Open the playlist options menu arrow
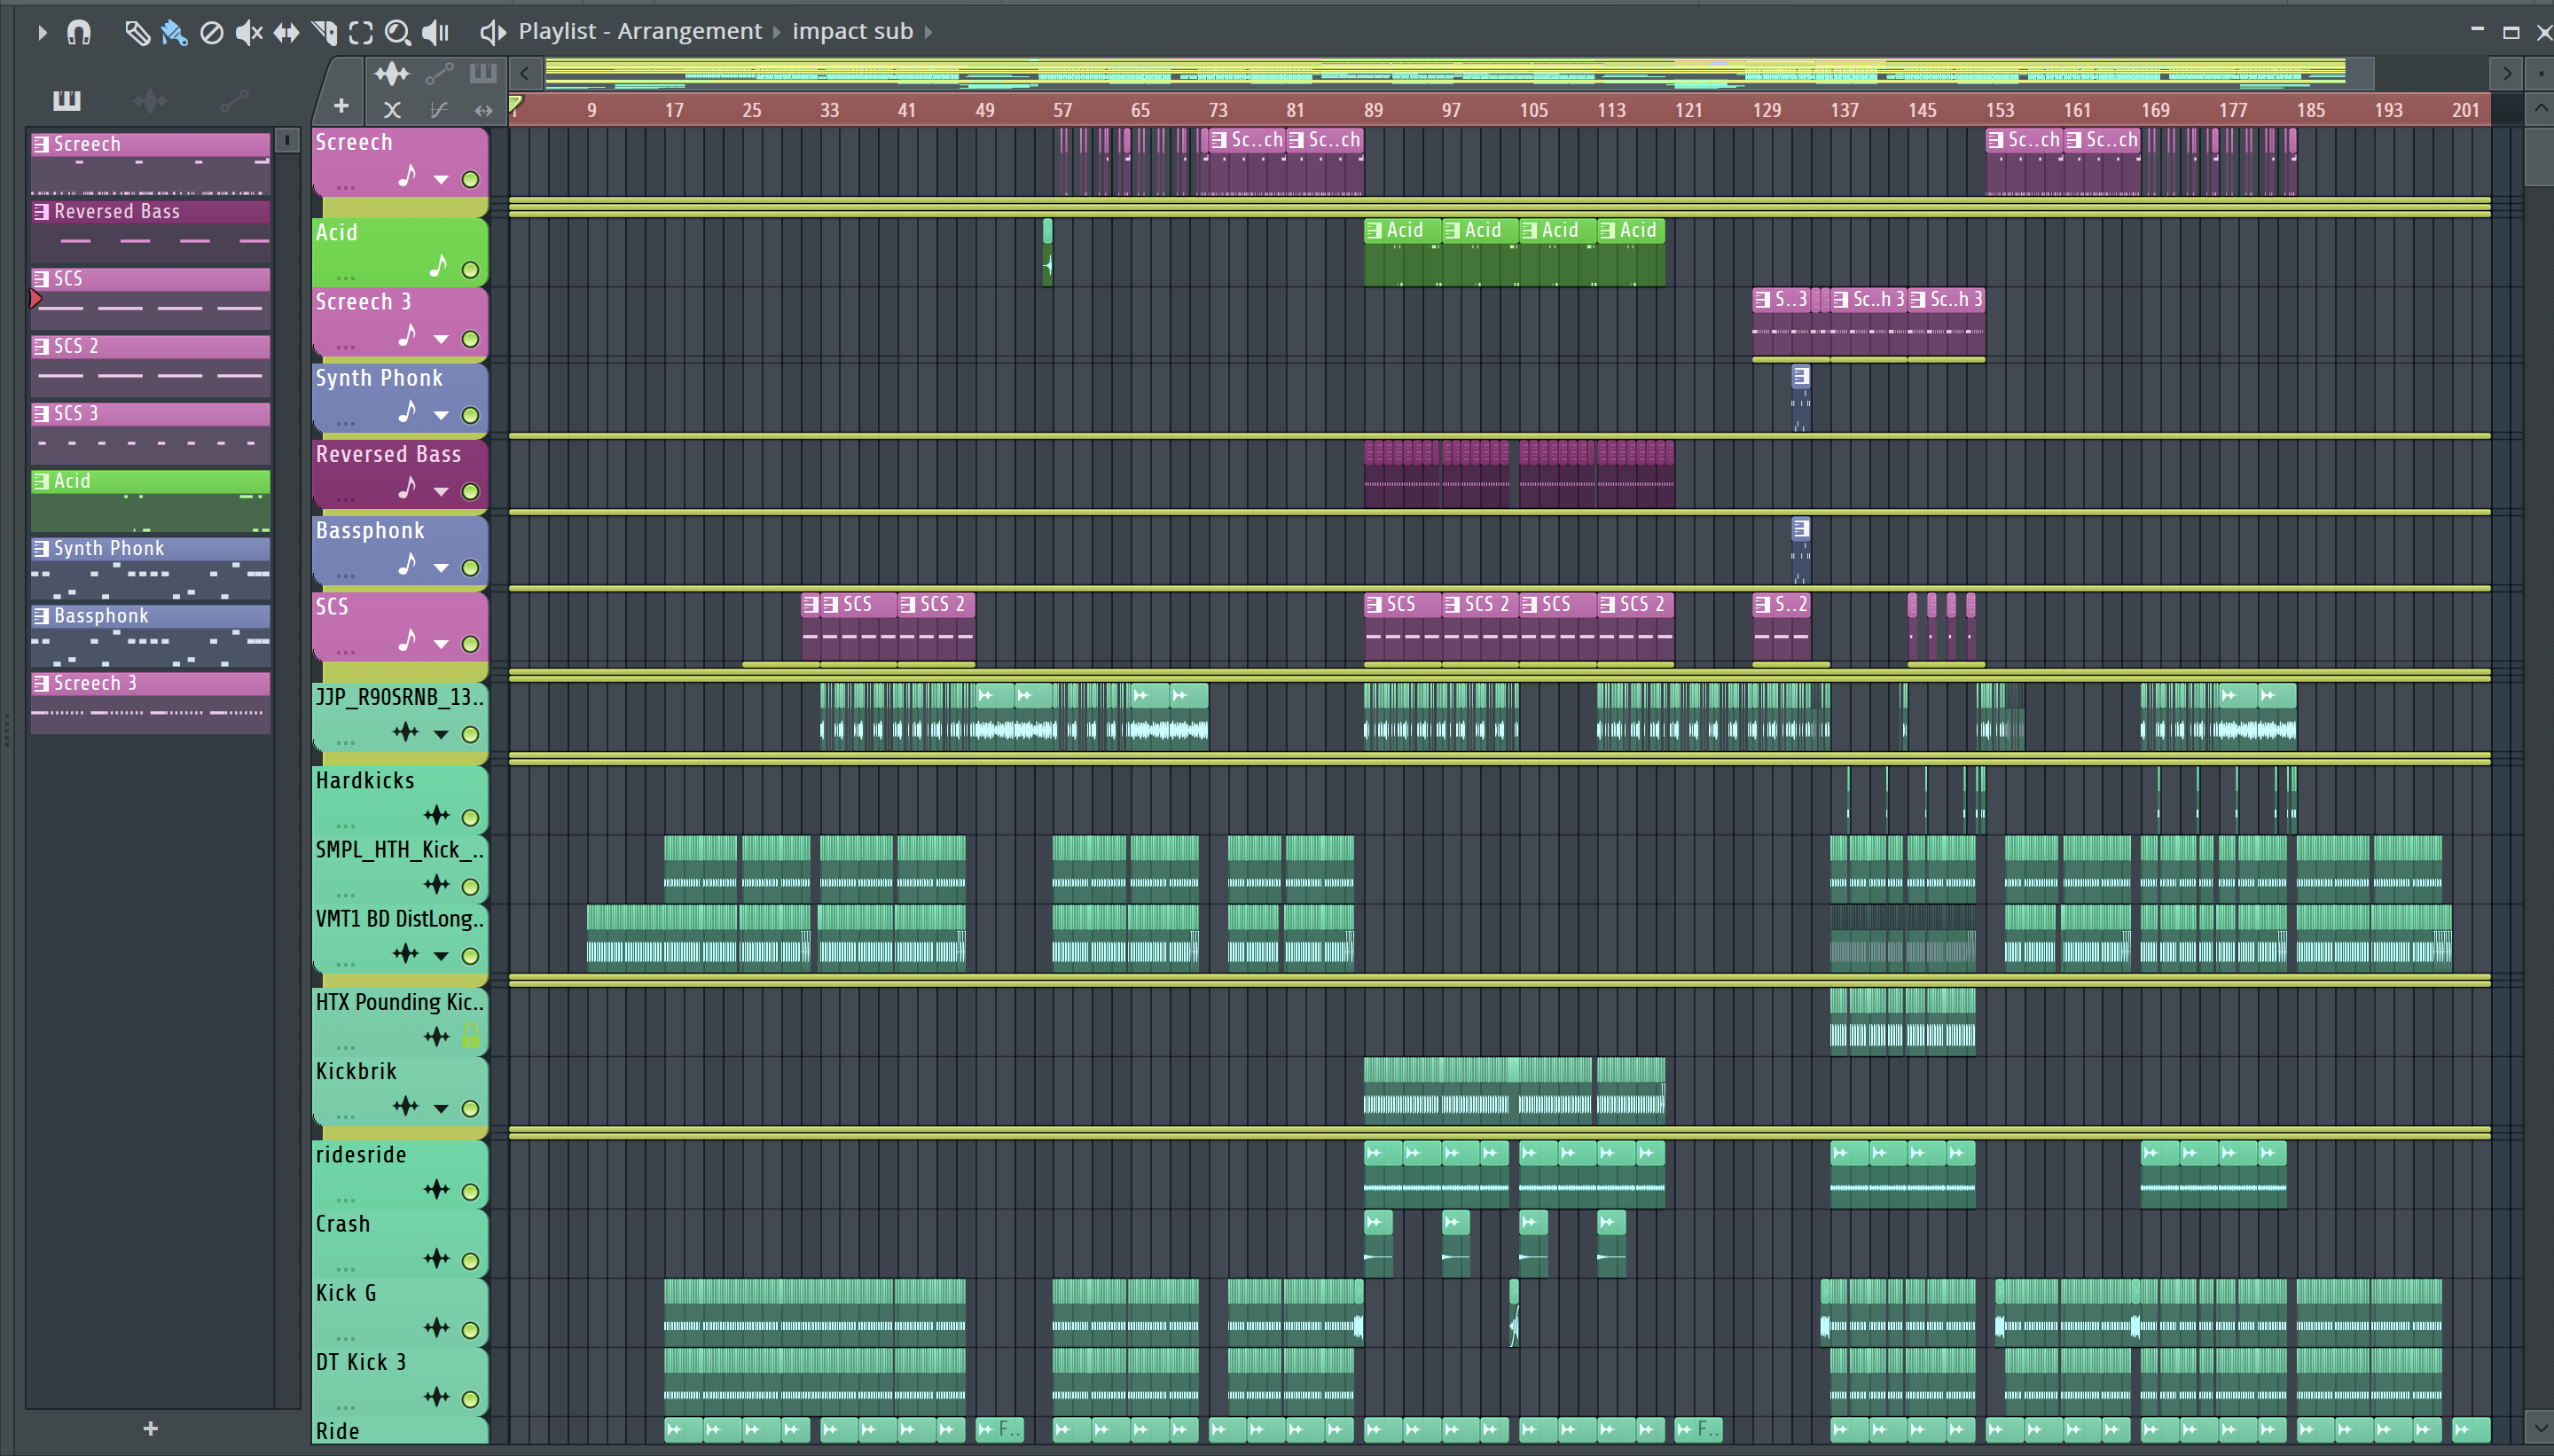Screen dimensions: 2554x1456 coord(41,32)
